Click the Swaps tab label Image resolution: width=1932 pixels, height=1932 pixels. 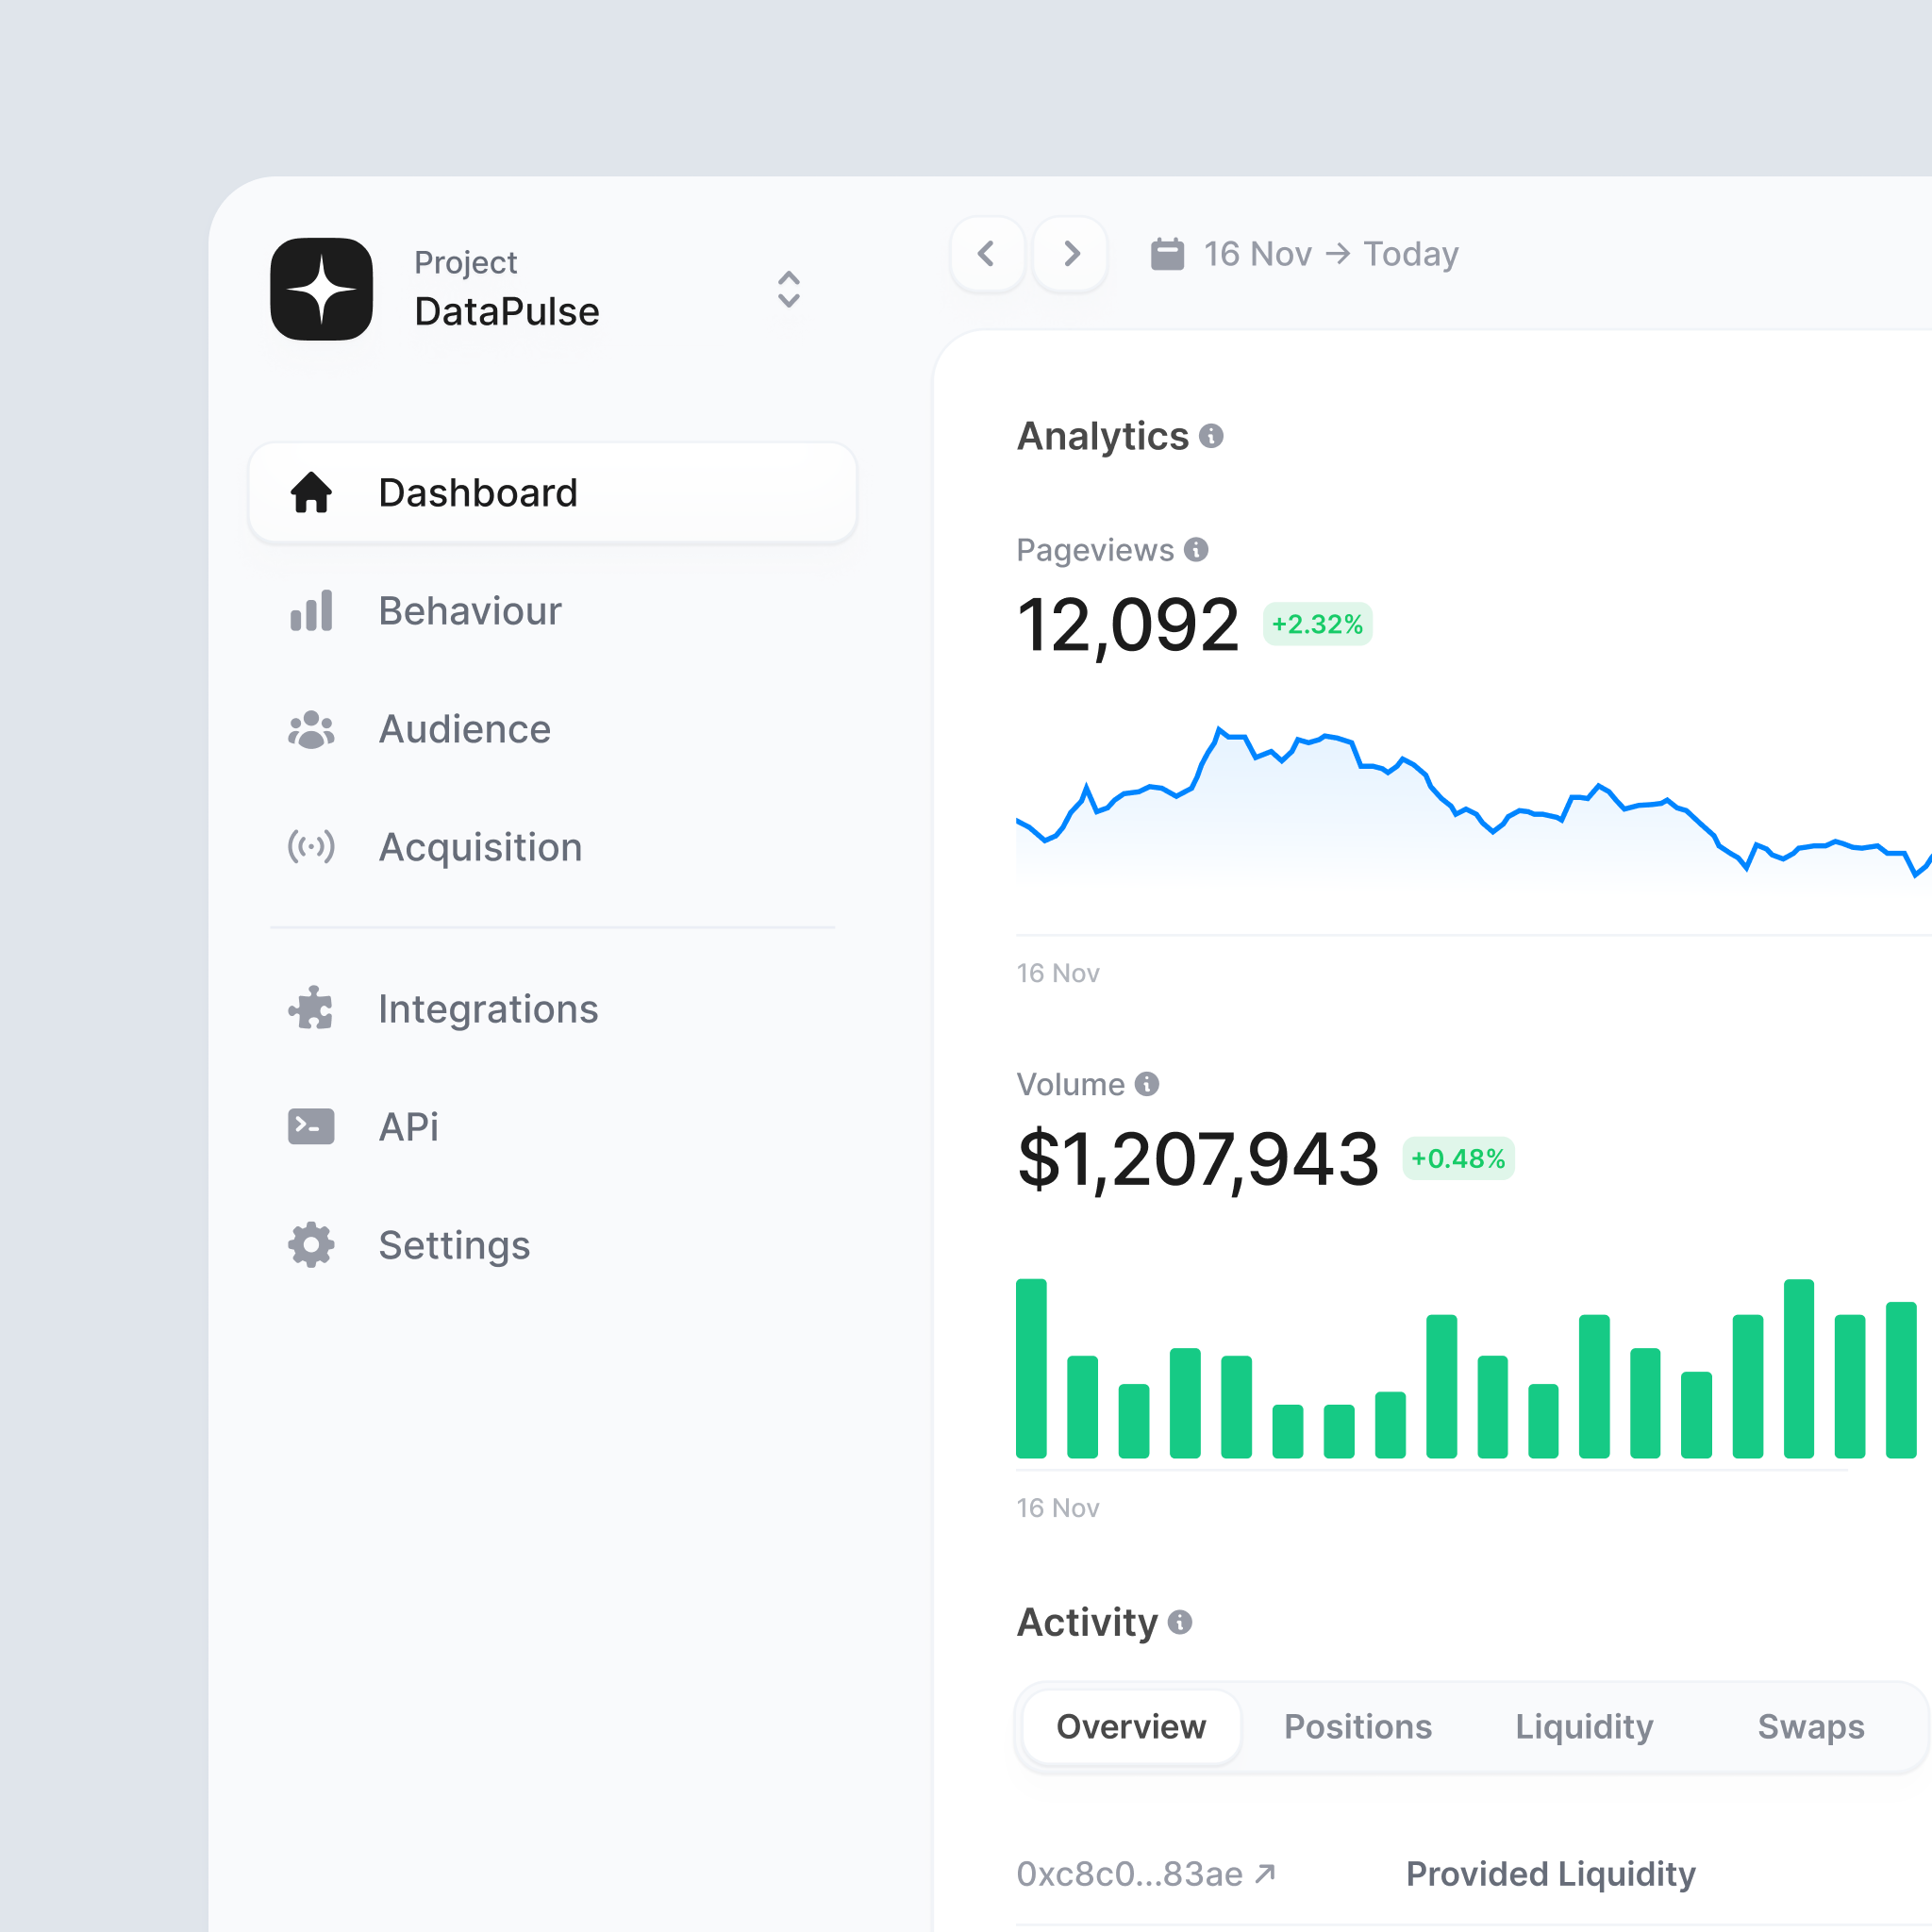(x=1810, y=1726)
